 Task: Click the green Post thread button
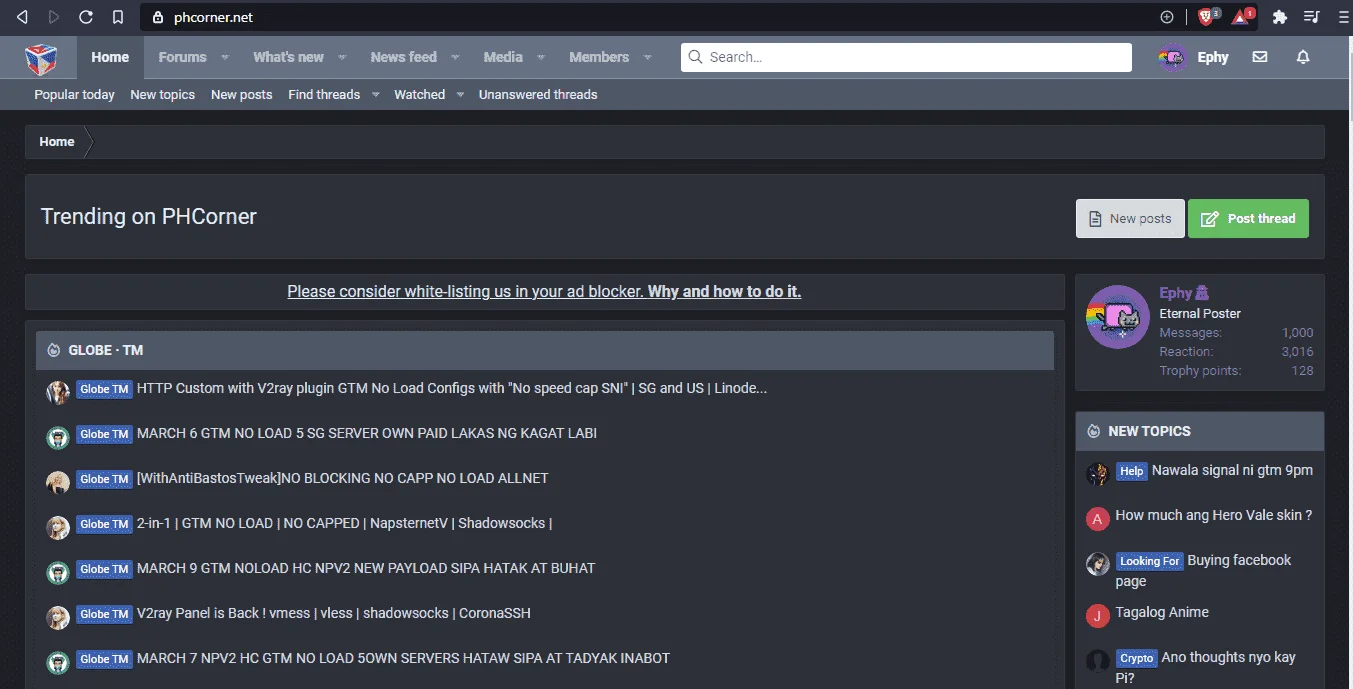coord(1248,218)
